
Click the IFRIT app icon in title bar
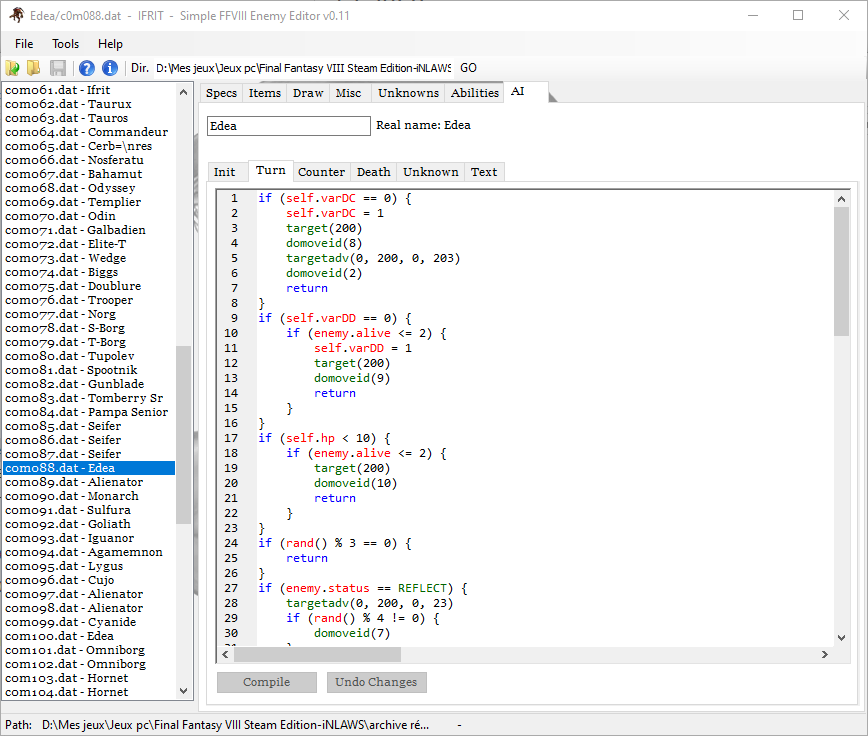point(17,16)
